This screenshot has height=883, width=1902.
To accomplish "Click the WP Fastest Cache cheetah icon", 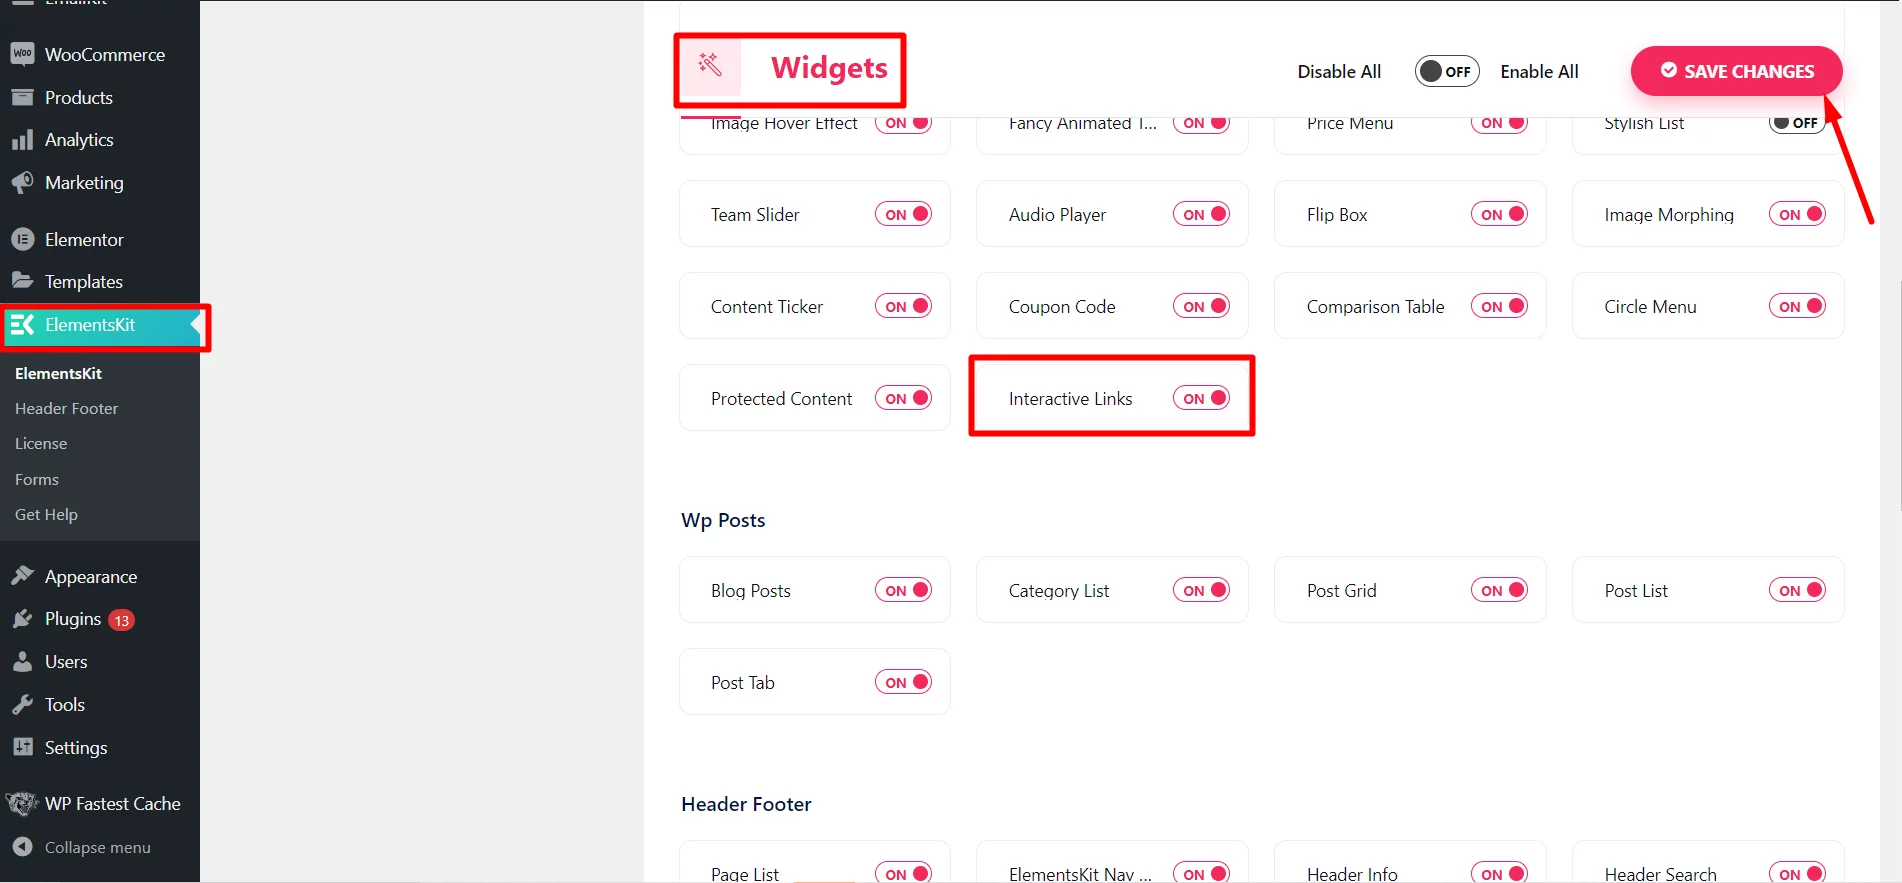I will click(22, 804).
